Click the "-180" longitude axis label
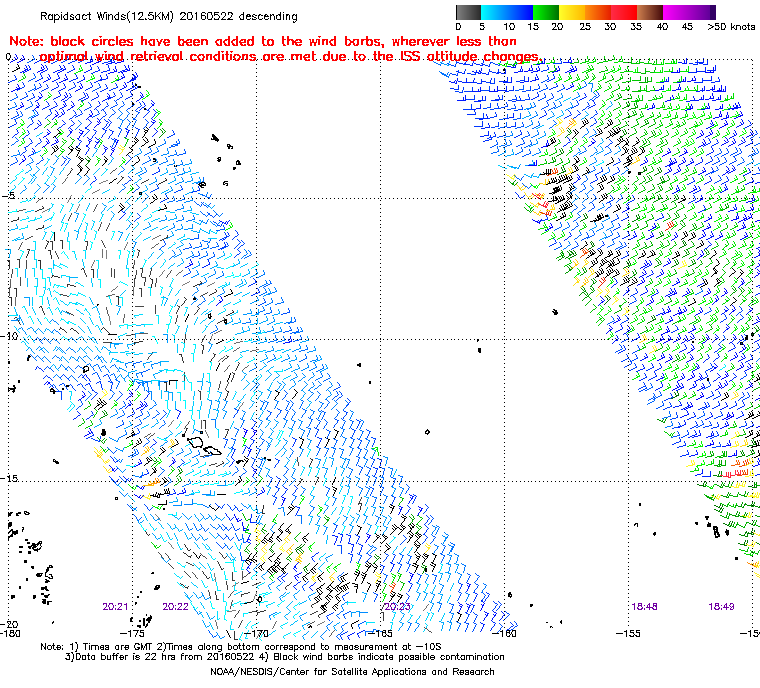The height and width of the screenshot is (688, 760). click(10, 633)
